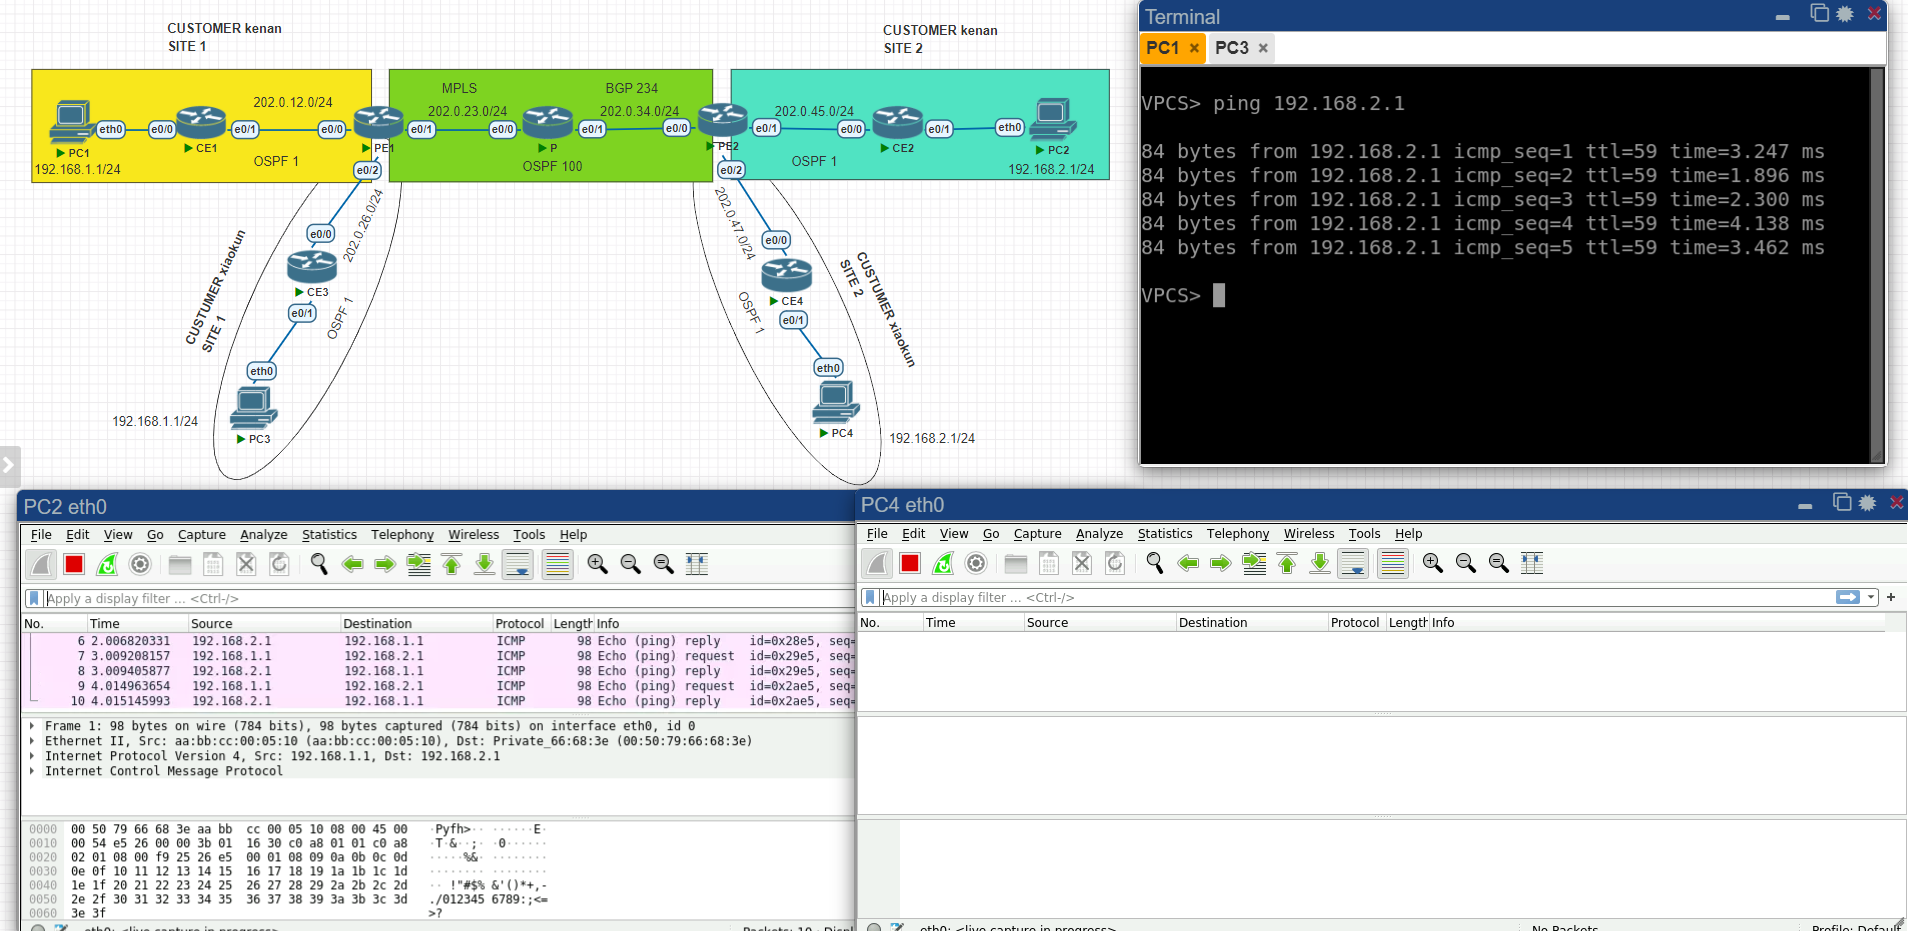This screenshot has width=1908, height=931.
Task: Switch to PC3 terminal tab
Action: [x=1232, y=48]
